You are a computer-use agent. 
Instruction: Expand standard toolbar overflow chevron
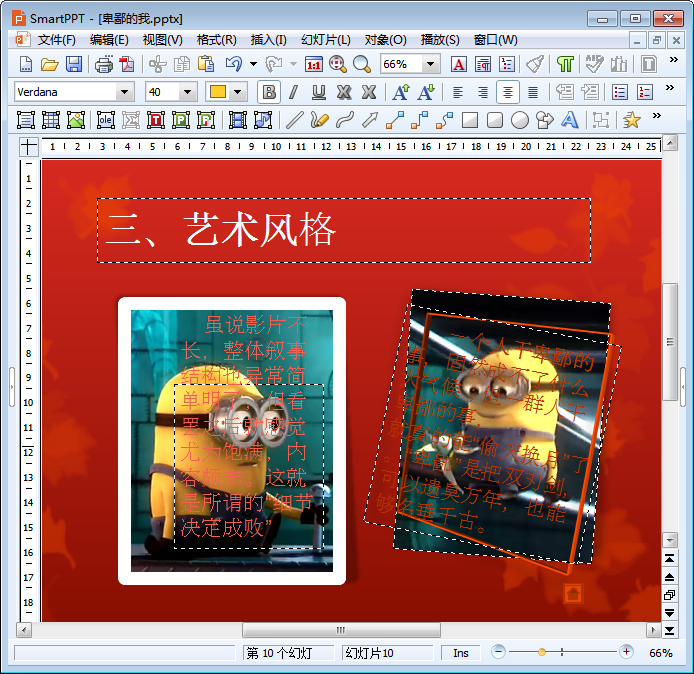[x=673, y=59]
